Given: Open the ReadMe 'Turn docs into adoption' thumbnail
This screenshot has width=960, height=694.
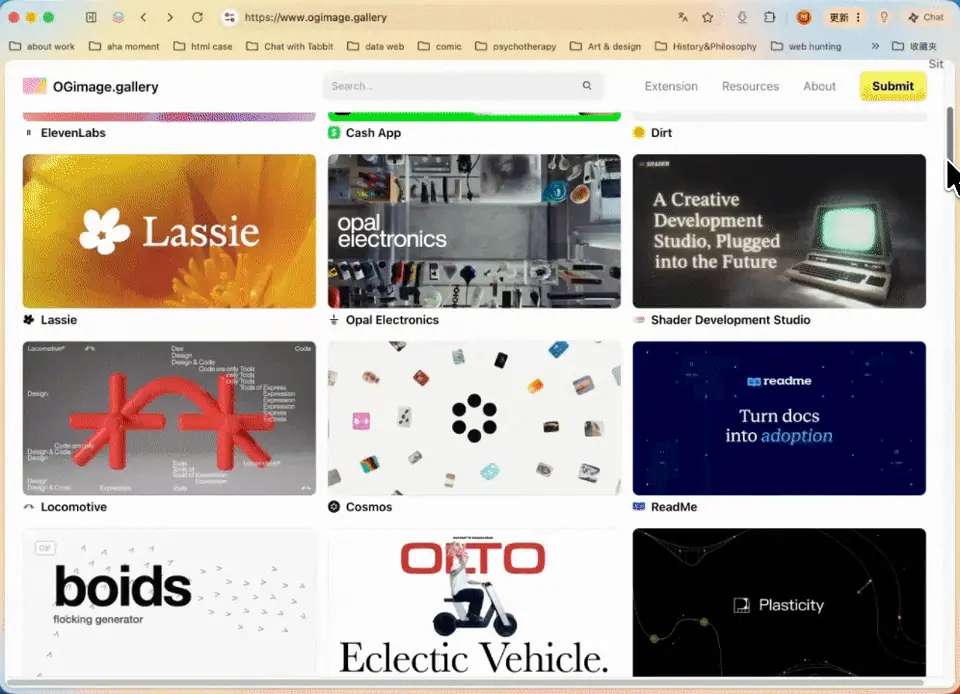Looking at the screenshot, I should [779, 418].
